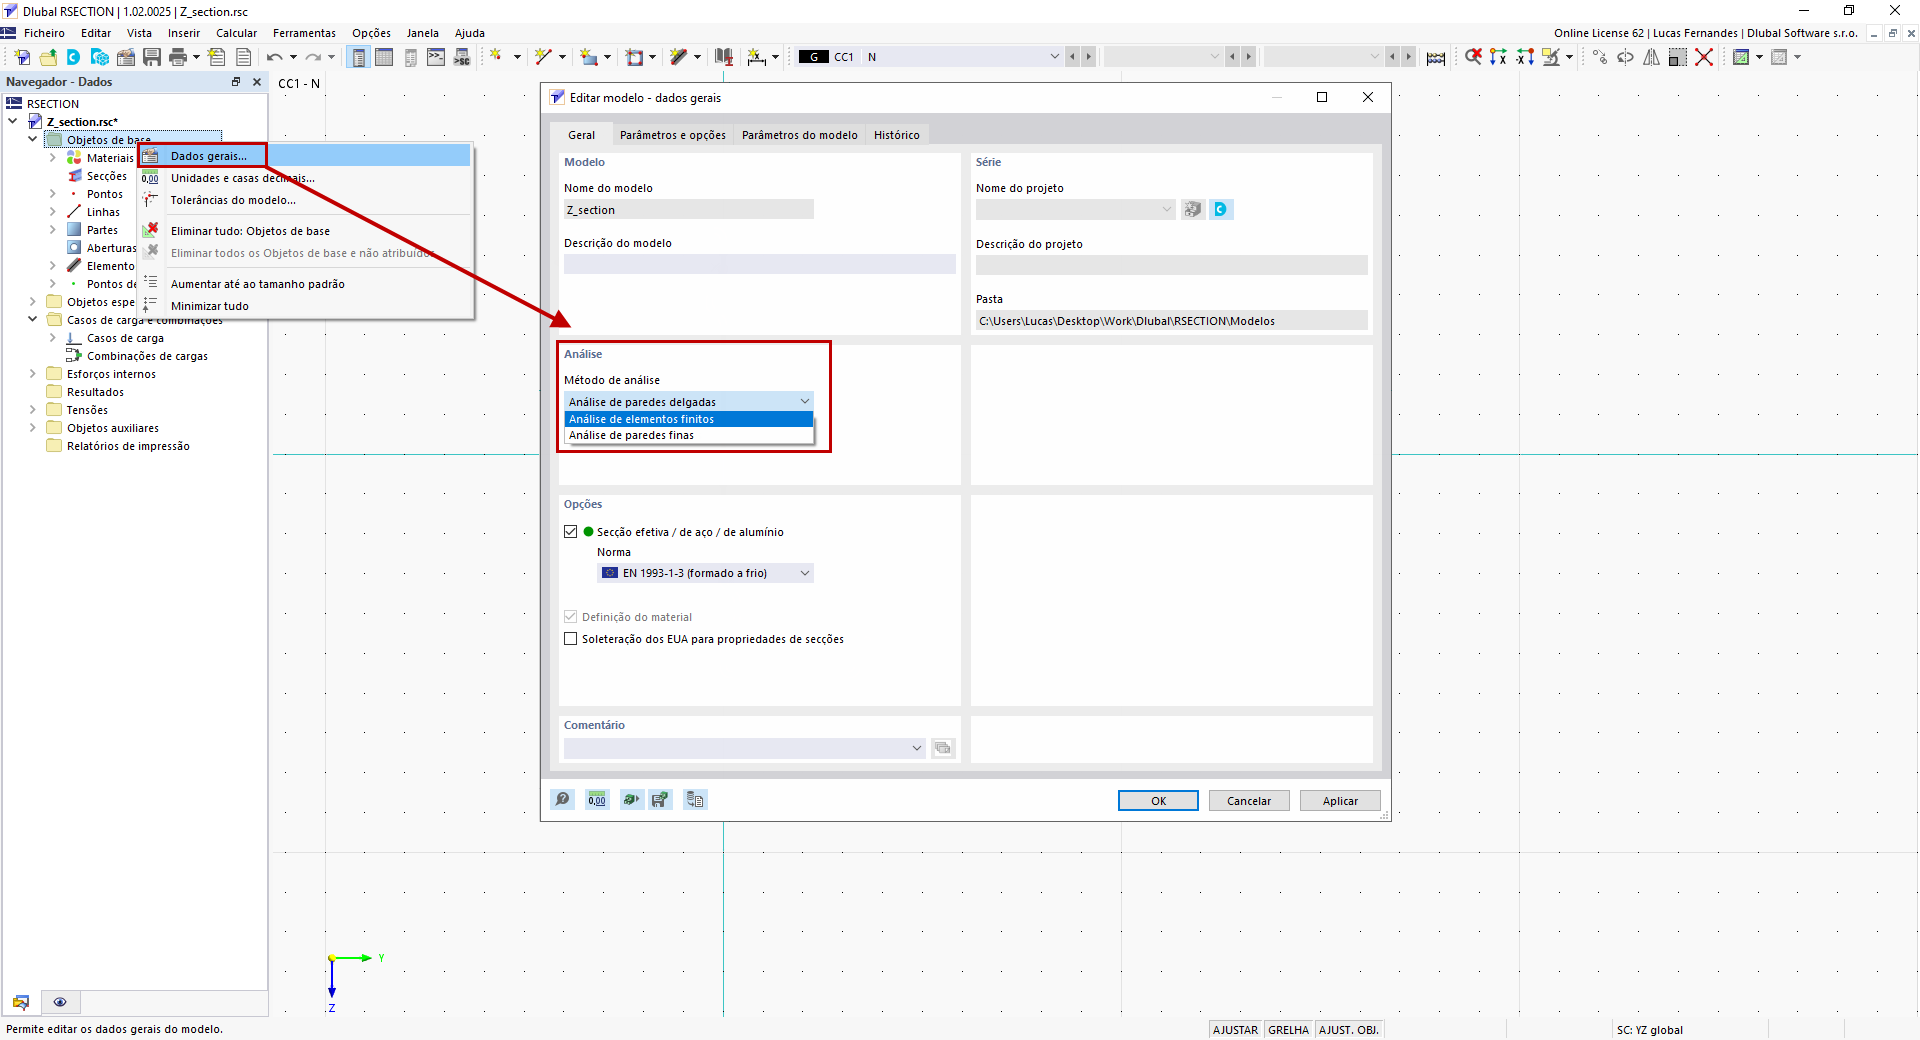The height and width of the screenshot is (1040, 1920).
Task: Click the Cancelar button
Action: coord(1249,801)
